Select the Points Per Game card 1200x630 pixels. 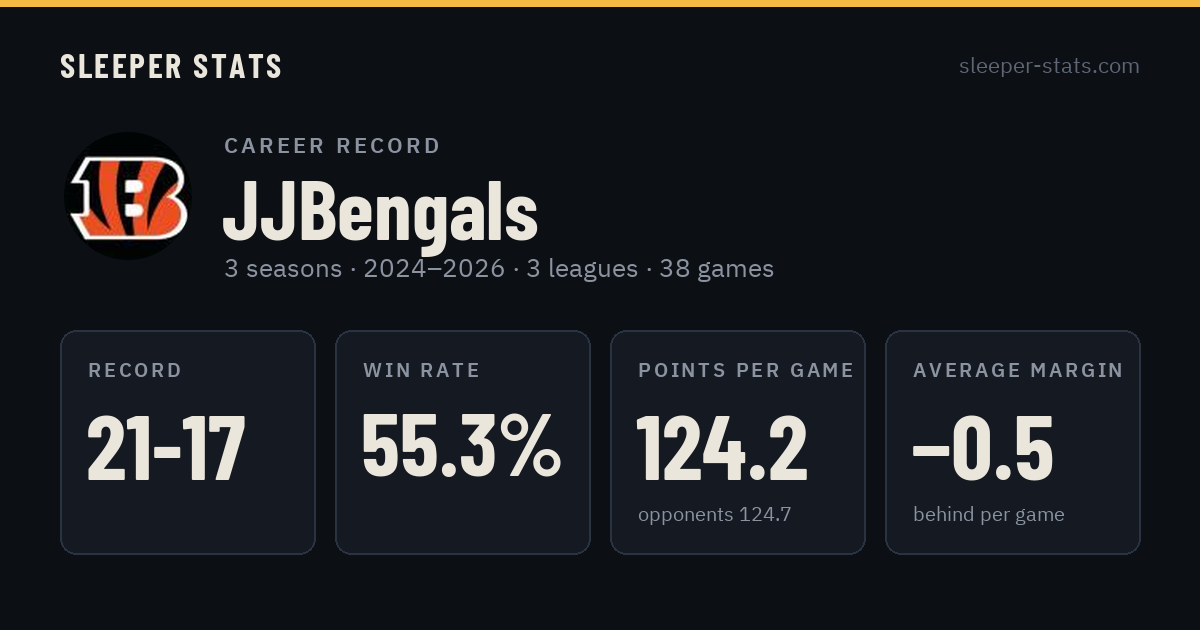tap(738, 442)
